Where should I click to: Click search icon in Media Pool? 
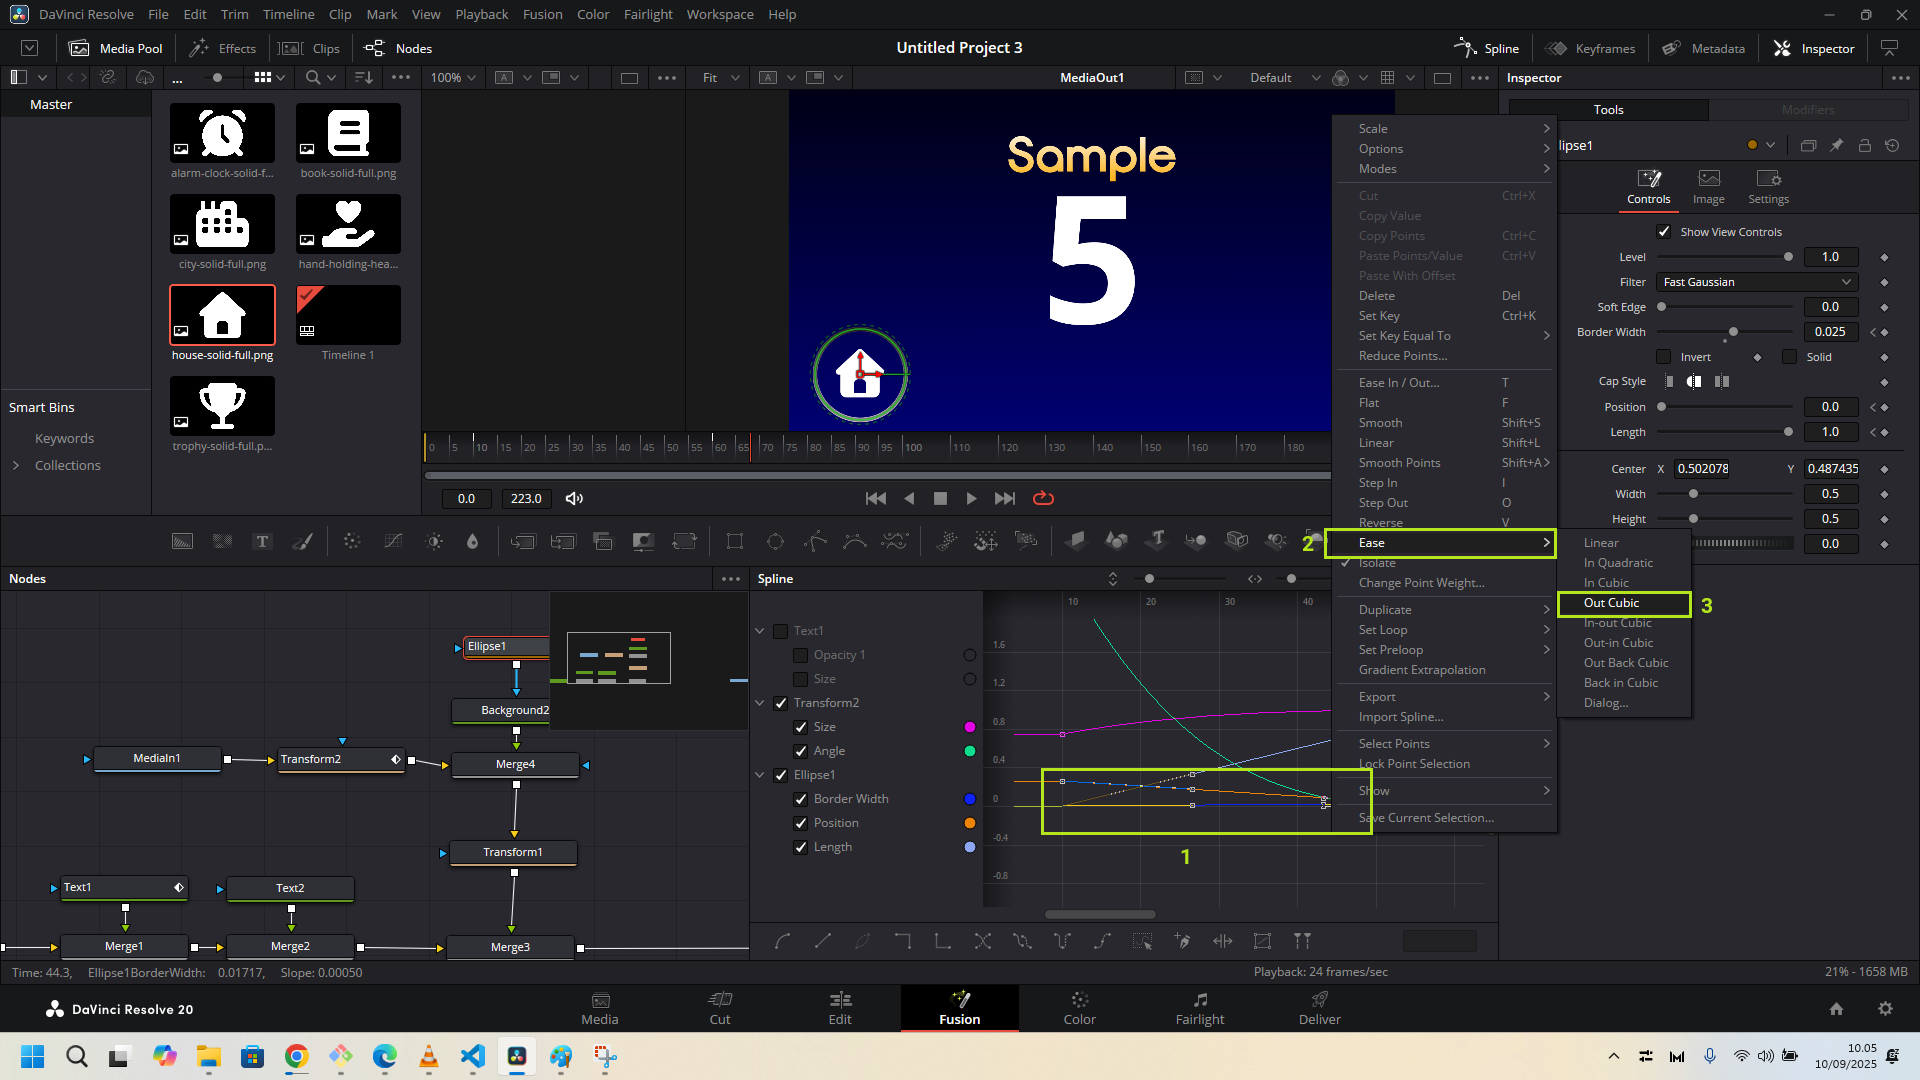313,77
